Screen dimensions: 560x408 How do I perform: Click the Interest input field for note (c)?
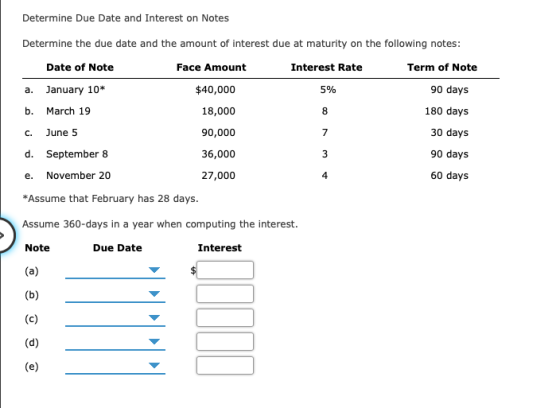225,318
